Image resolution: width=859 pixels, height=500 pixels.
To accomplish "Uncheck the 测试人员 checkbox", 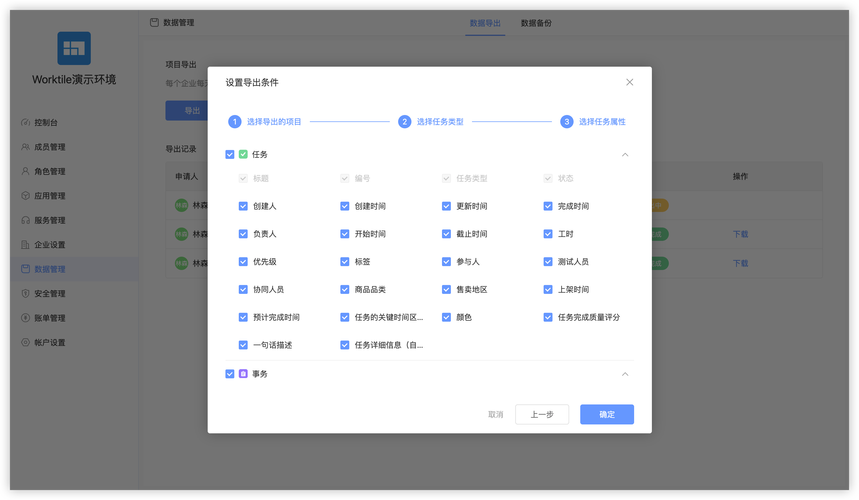I will 548,262.
